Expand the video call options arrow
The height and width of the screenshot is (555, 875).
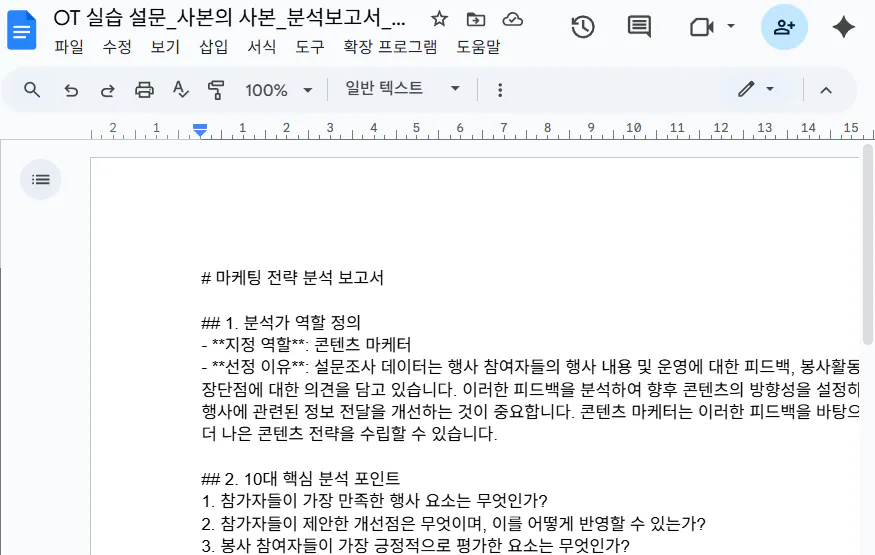click(x=731, y=26)
